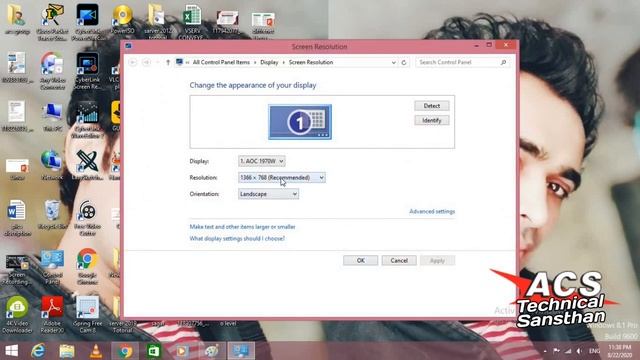Click the greyed Apply button

[437, 260]
